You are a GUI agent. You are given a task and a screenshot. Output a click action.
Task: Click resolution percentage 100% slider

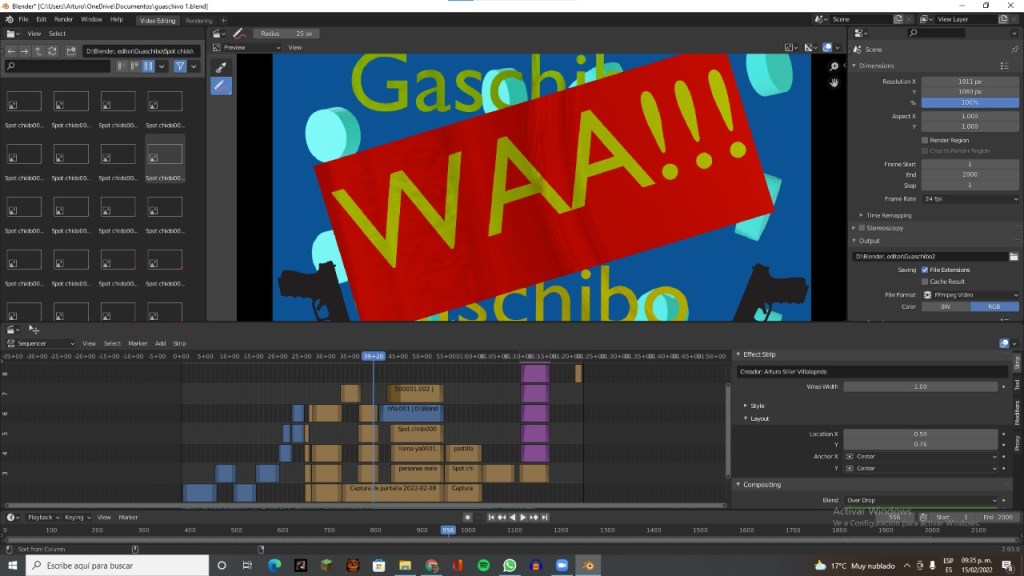[970, 103]
